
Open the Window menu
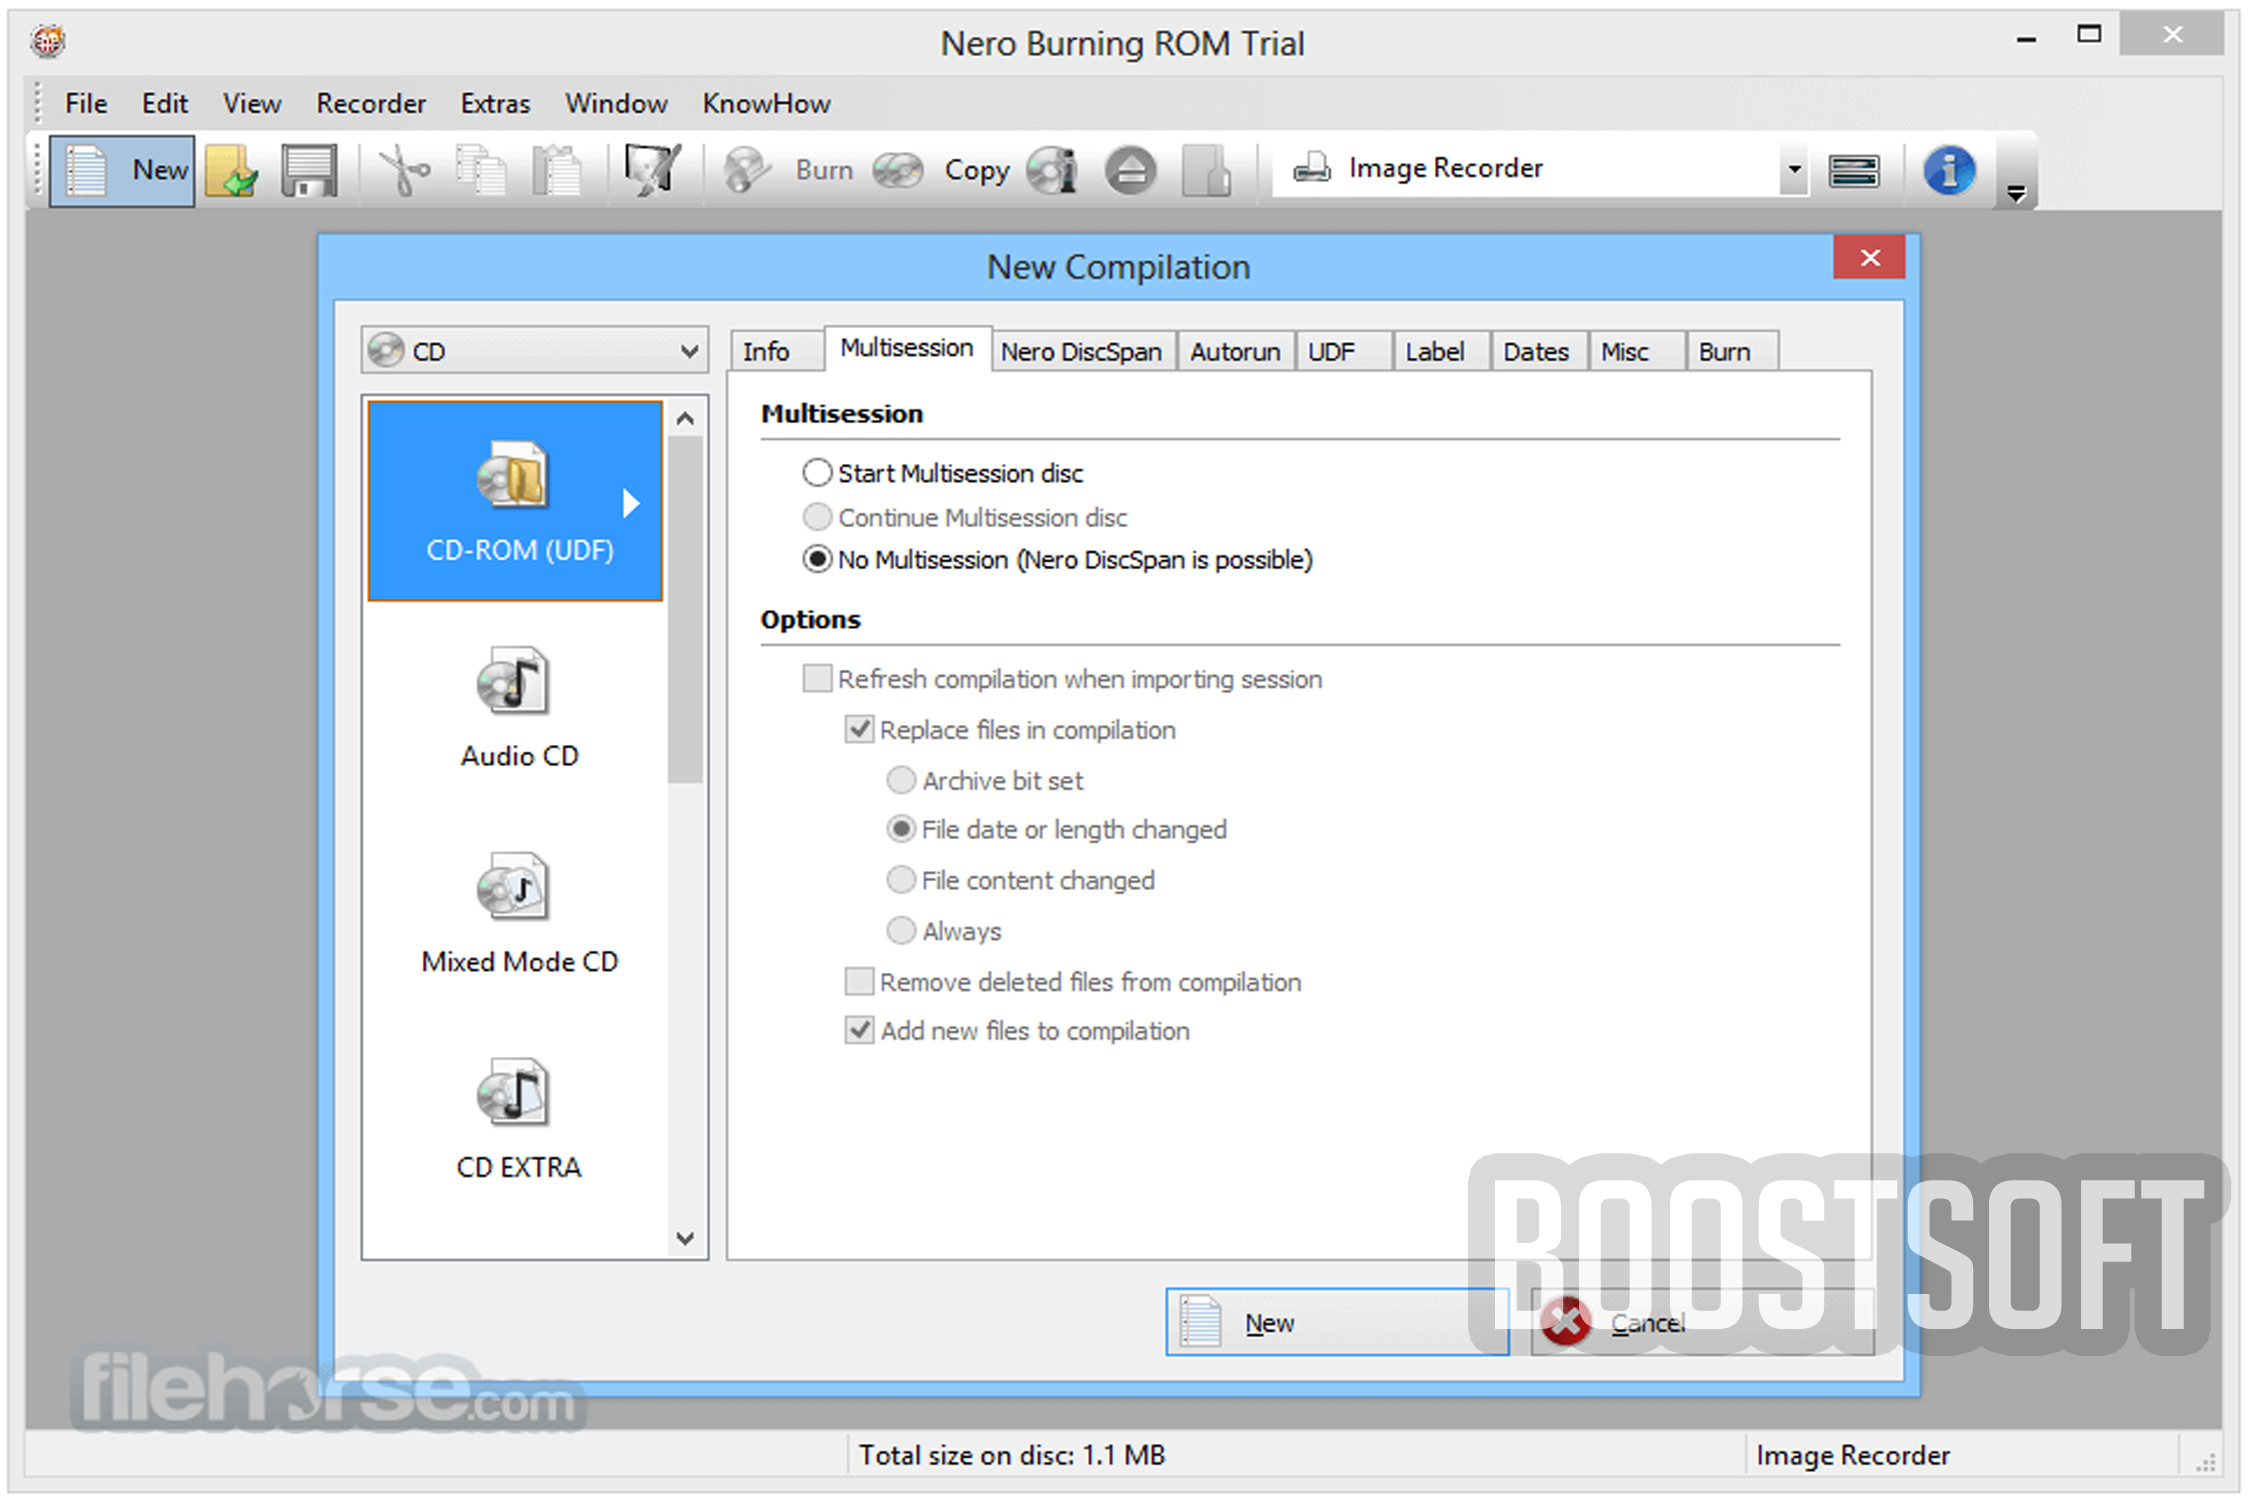[x=616, y=103]
